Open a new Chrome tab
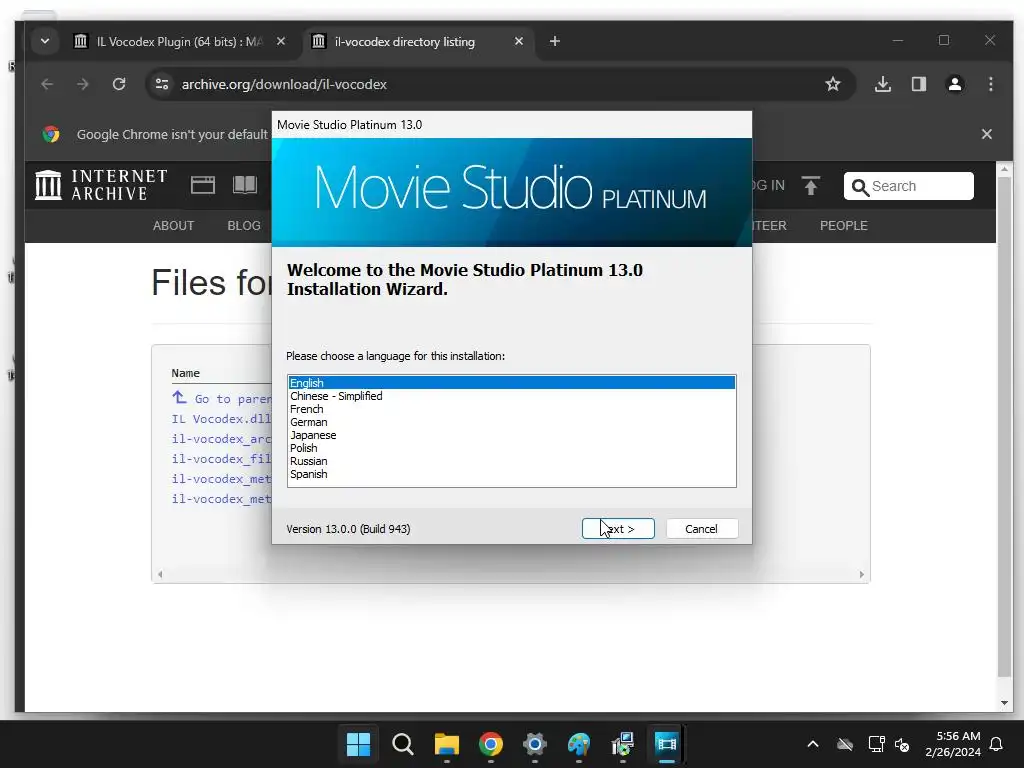The width and height of the screenshot is (1024, 768). pyautogui.click(x=554, y=41)
